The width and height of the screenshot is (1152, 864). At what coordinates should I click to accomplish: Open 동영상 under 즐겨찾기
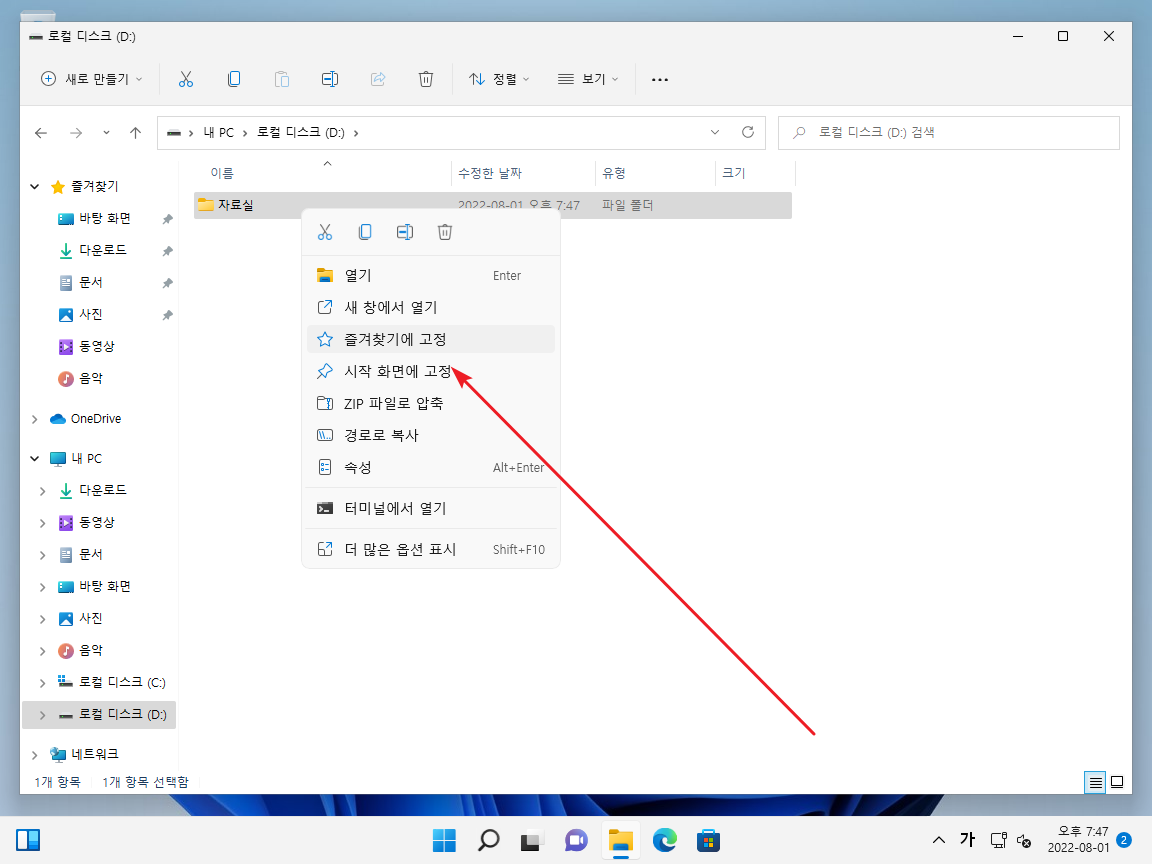click(x=96, y=346)
